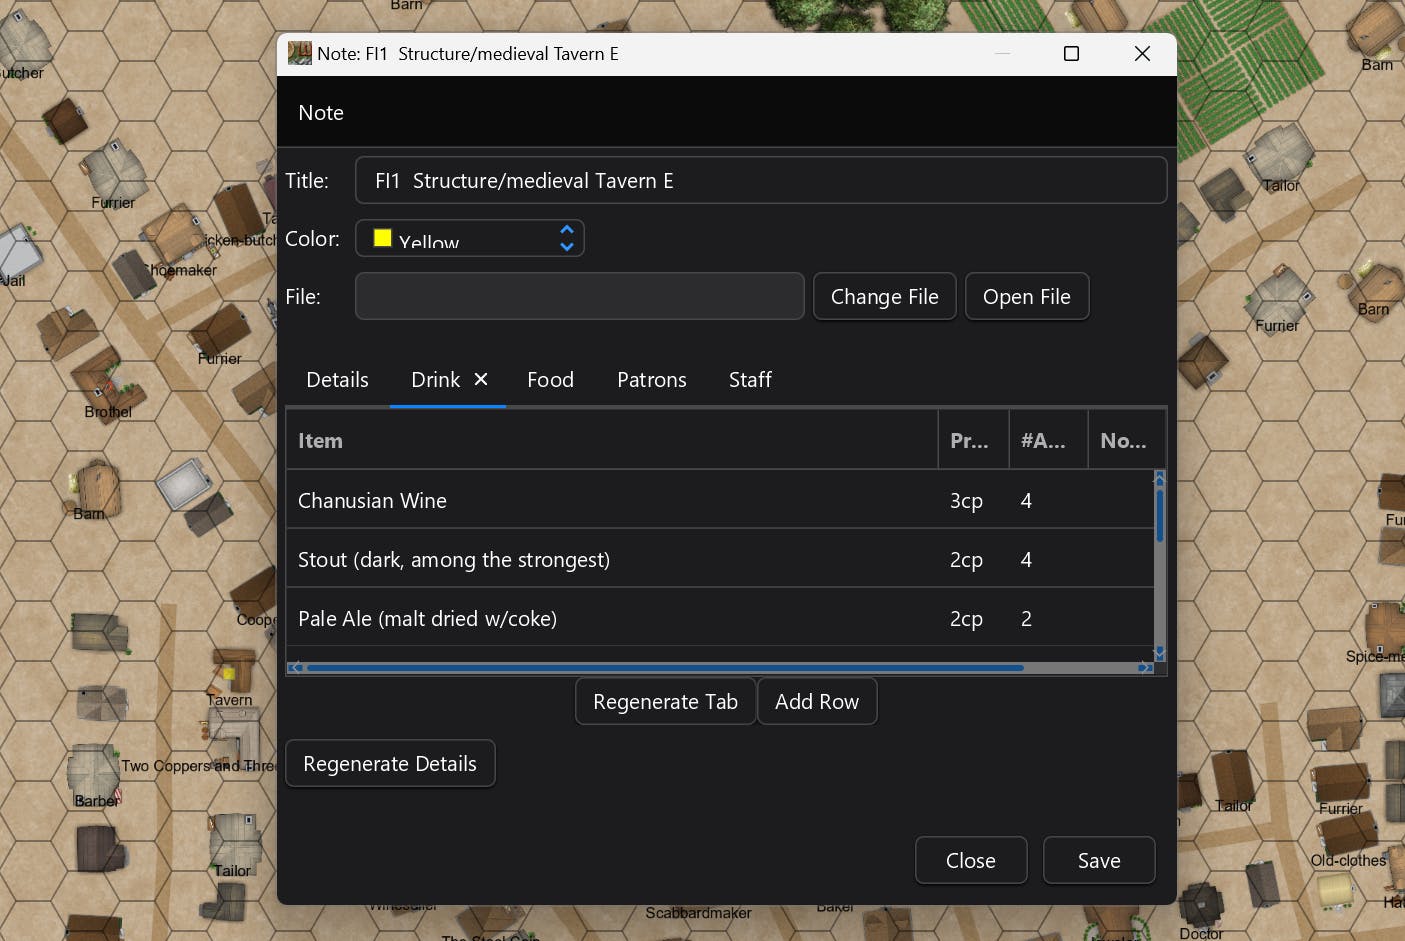Screen dimensions: 1405x941
Task: Click the horizontal scroll left arrow
Action: [295, 667]
